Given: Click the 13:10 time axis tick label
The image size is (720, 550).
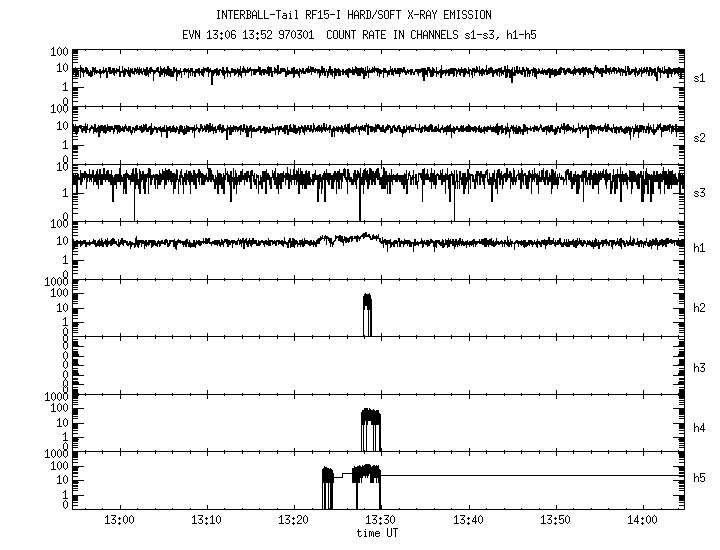Looking at the screenshot, I should pos(206,521).
